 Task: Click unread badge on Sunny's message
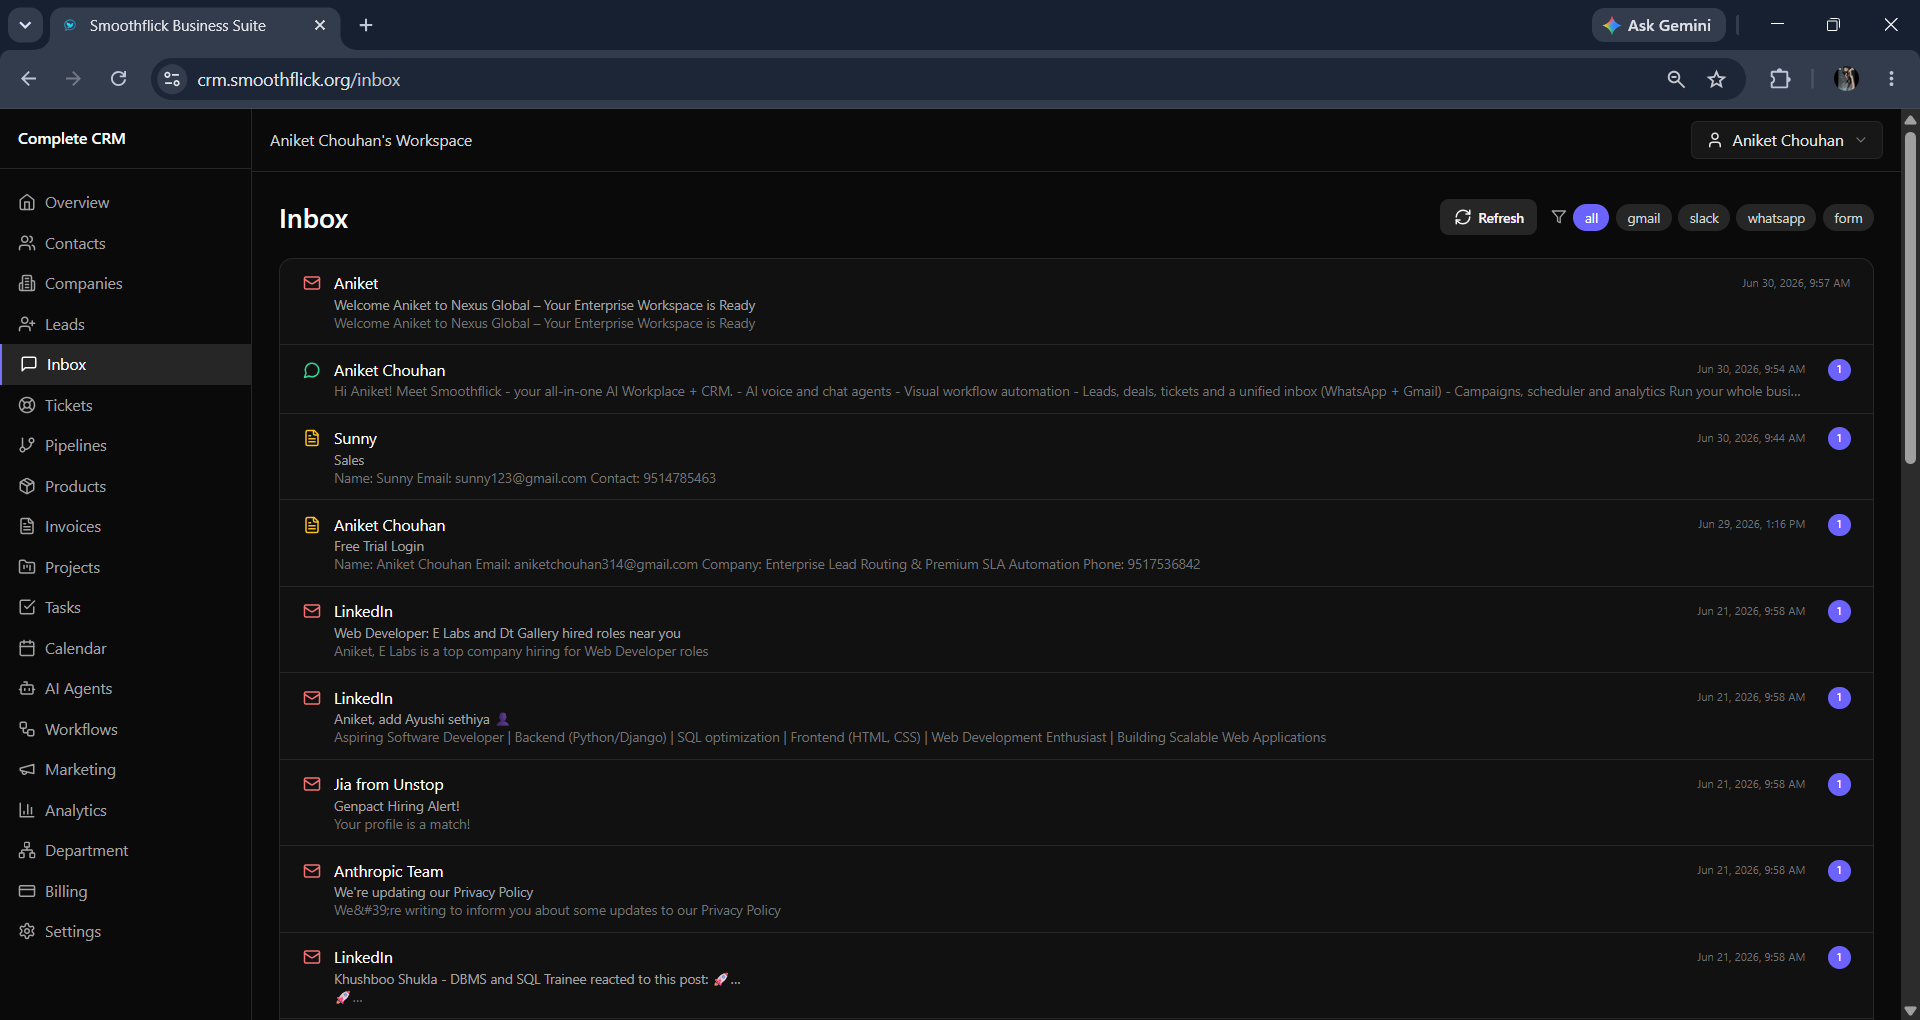[x=1839, y=438]
